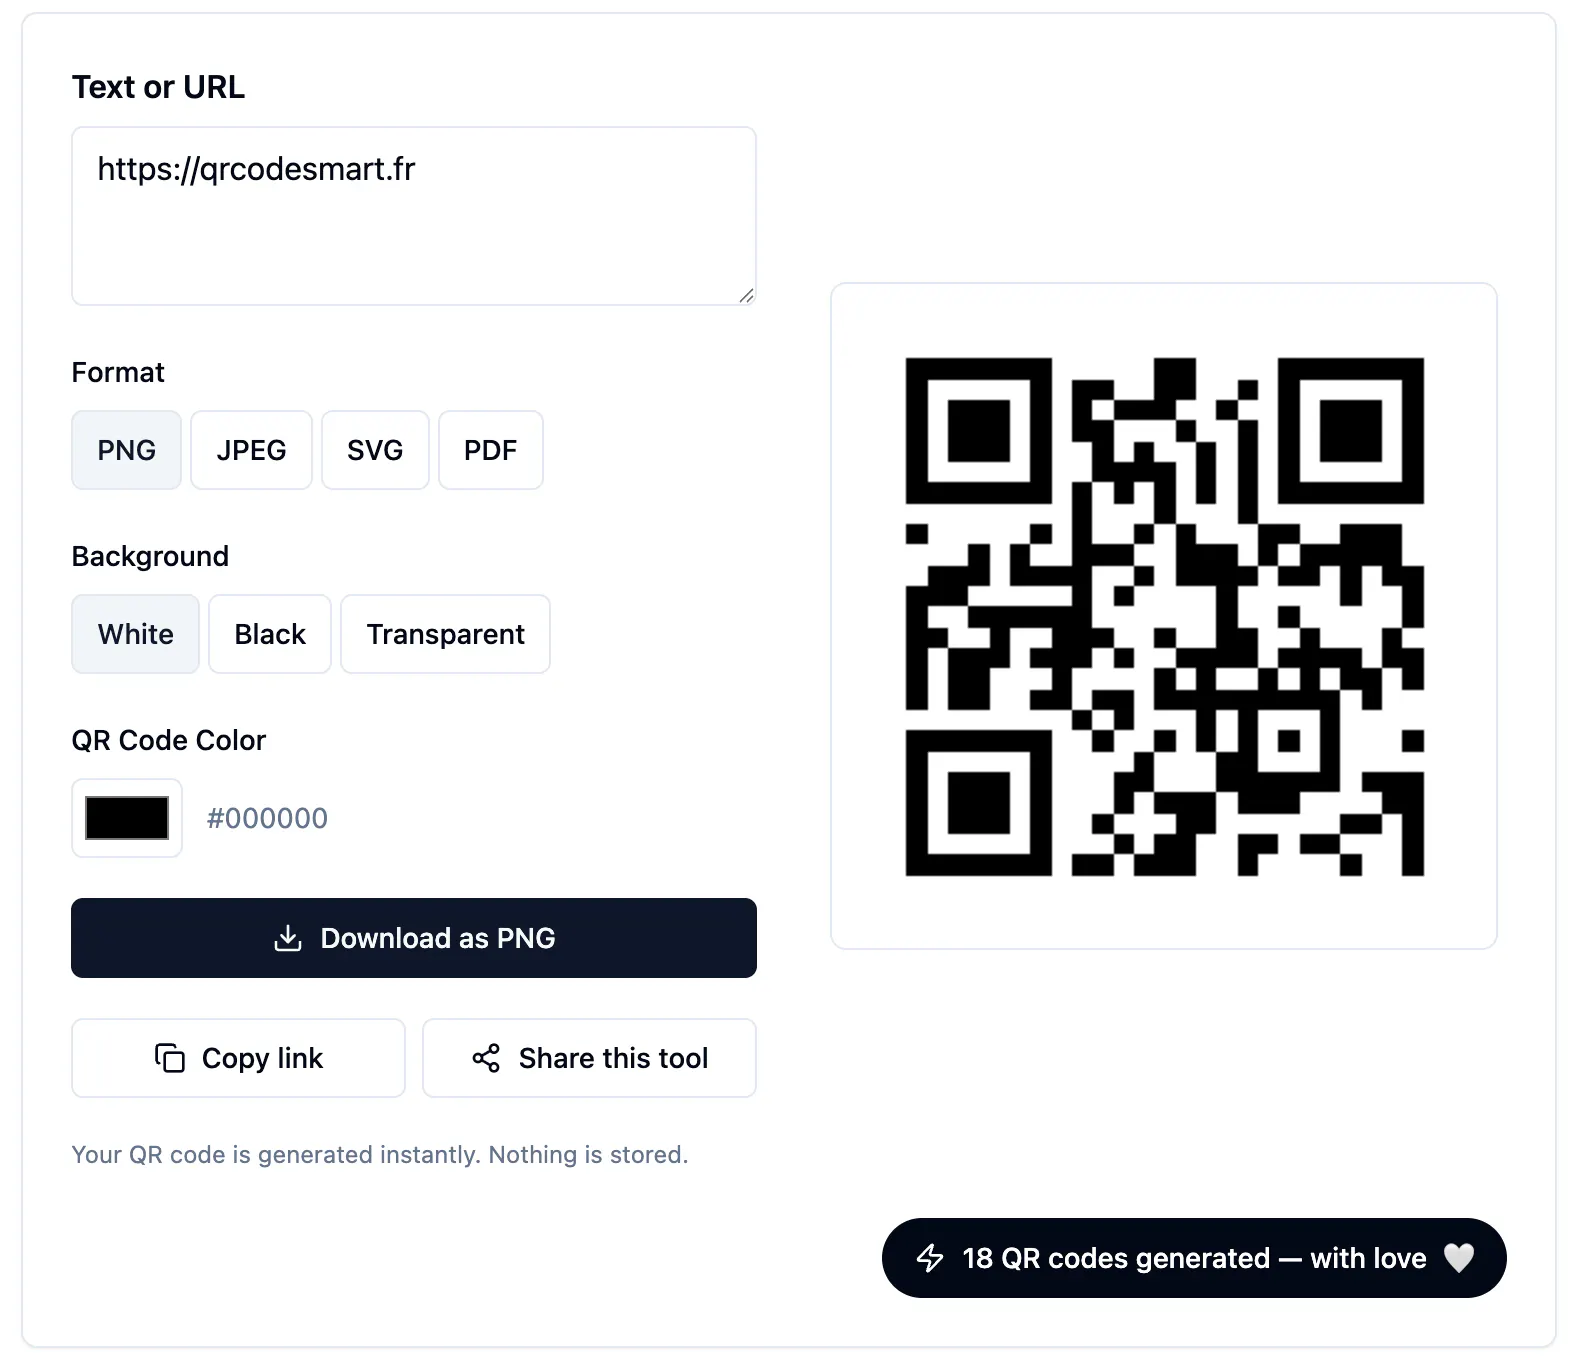Click the textarea resize handle corner
Screen dimensions: 1572x1366
(x=746, y=295)
